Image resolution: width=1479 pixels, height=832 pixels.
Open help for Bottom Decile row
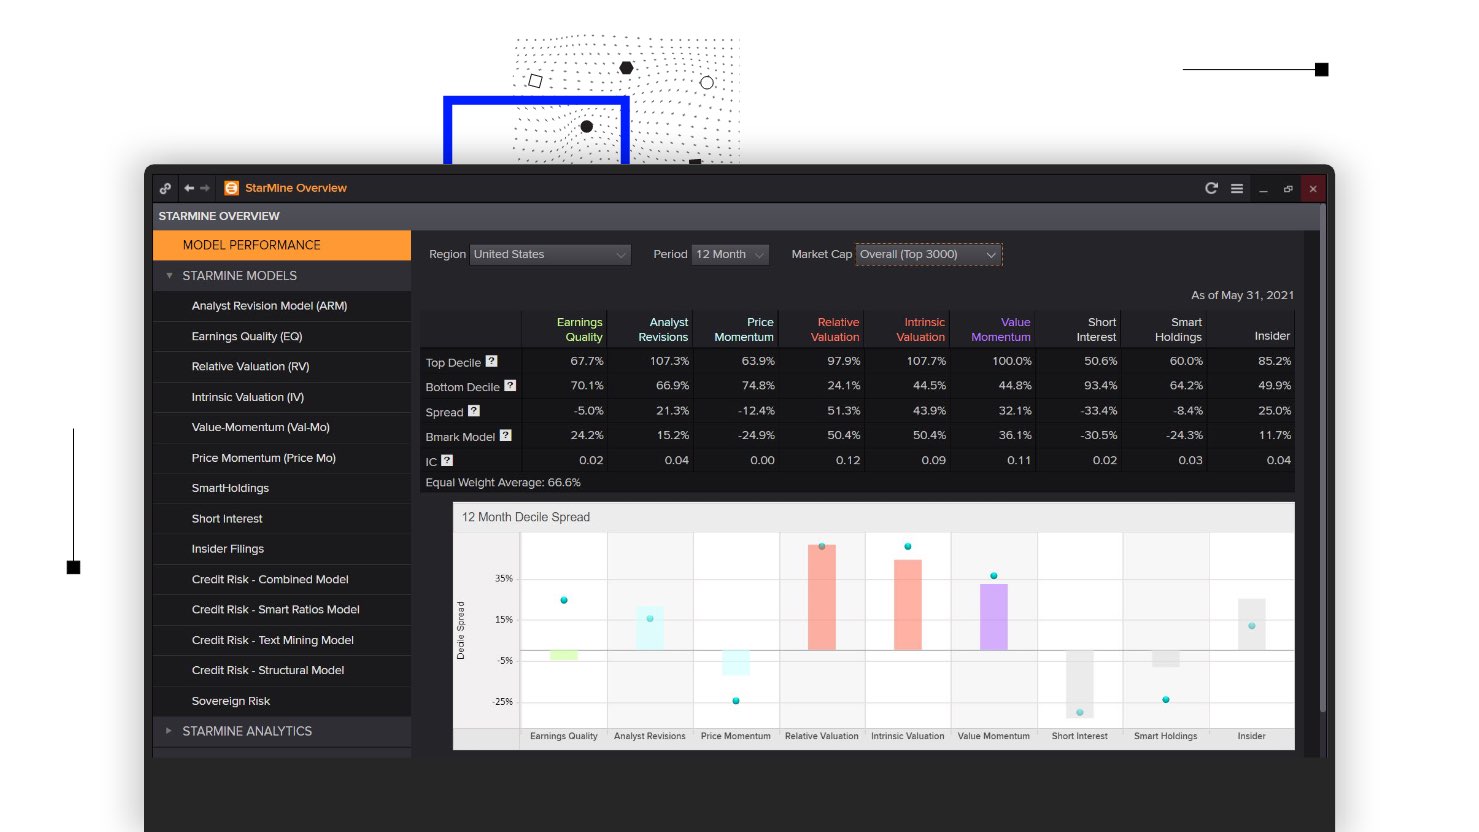pyautogui.click(x=510, y=385)
